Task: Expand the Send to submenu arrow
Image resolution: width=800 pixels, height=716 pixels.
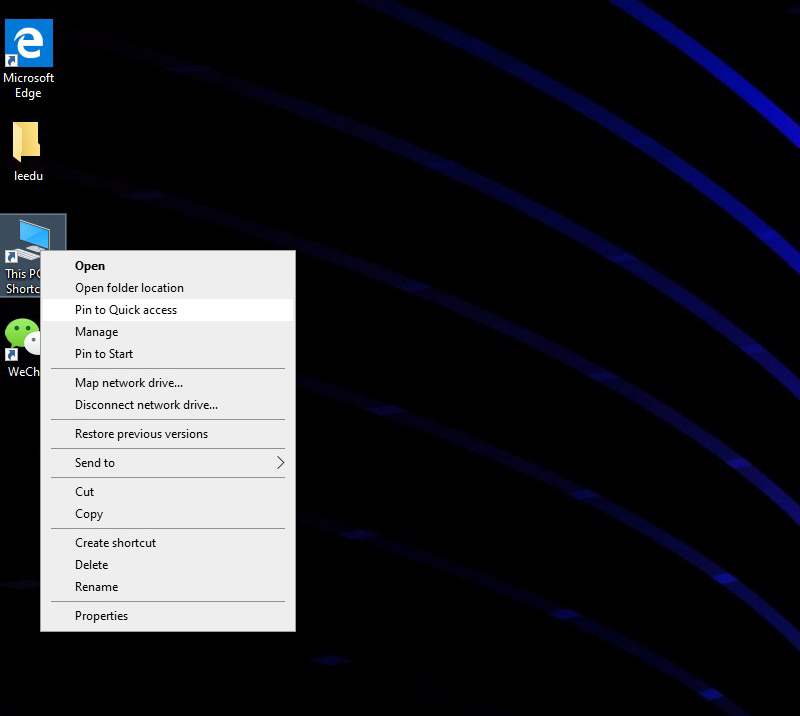Action: coord(280,463)
